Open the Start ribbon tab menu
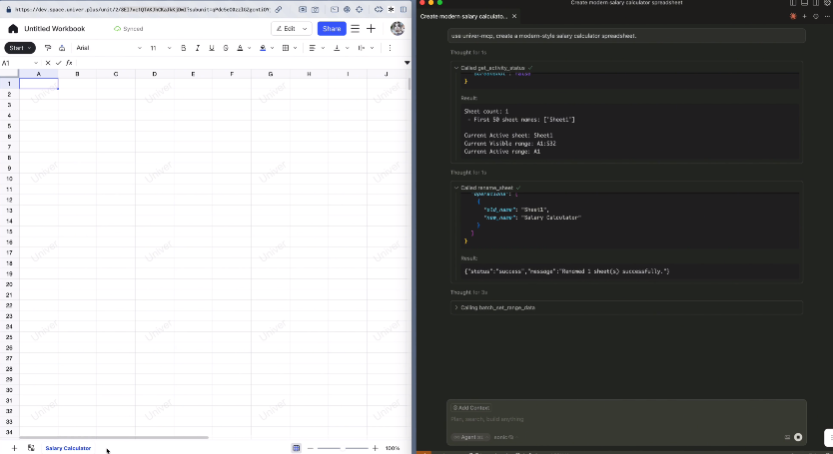Viewport: 833px width, 454px height. (x=20, y=48)
